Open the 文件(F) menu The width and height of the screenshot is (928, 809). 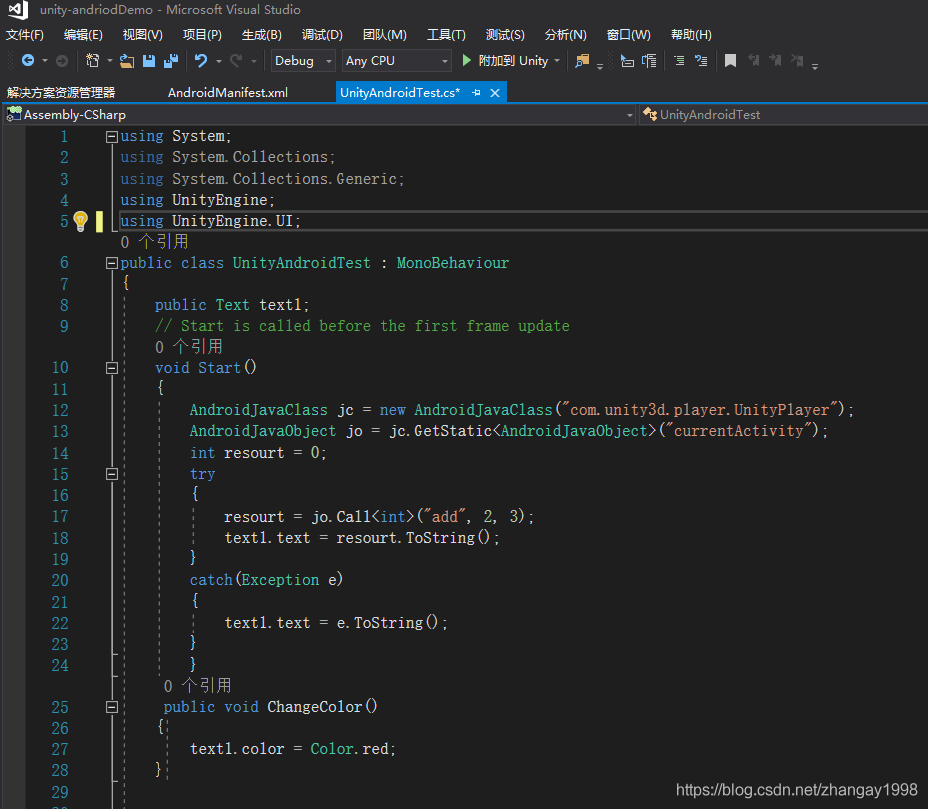[25, 35]
